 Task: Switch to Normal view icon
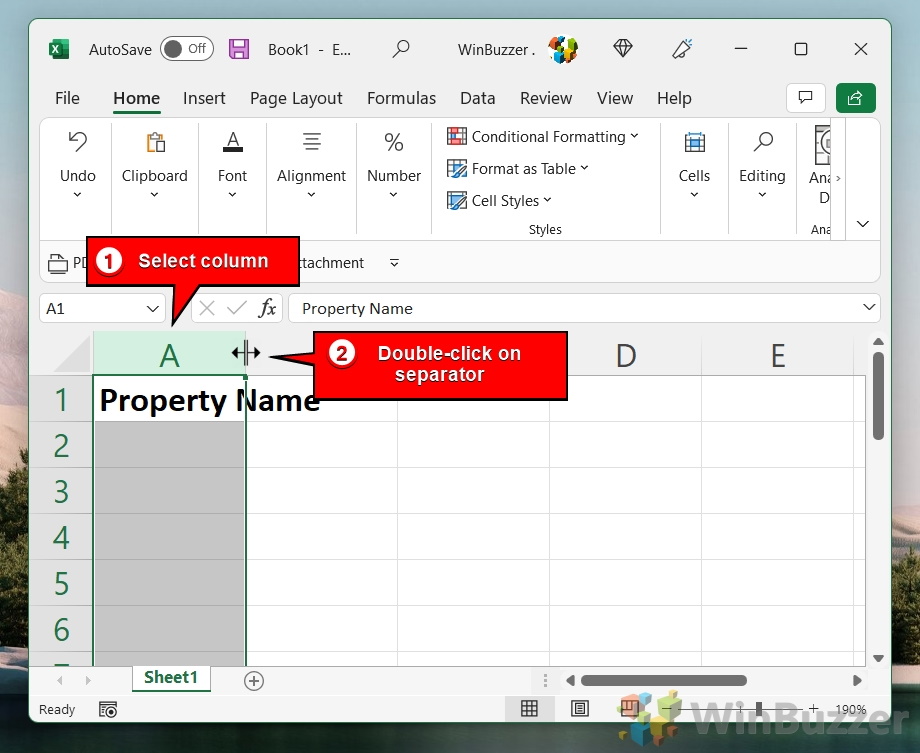coord(529,709)
